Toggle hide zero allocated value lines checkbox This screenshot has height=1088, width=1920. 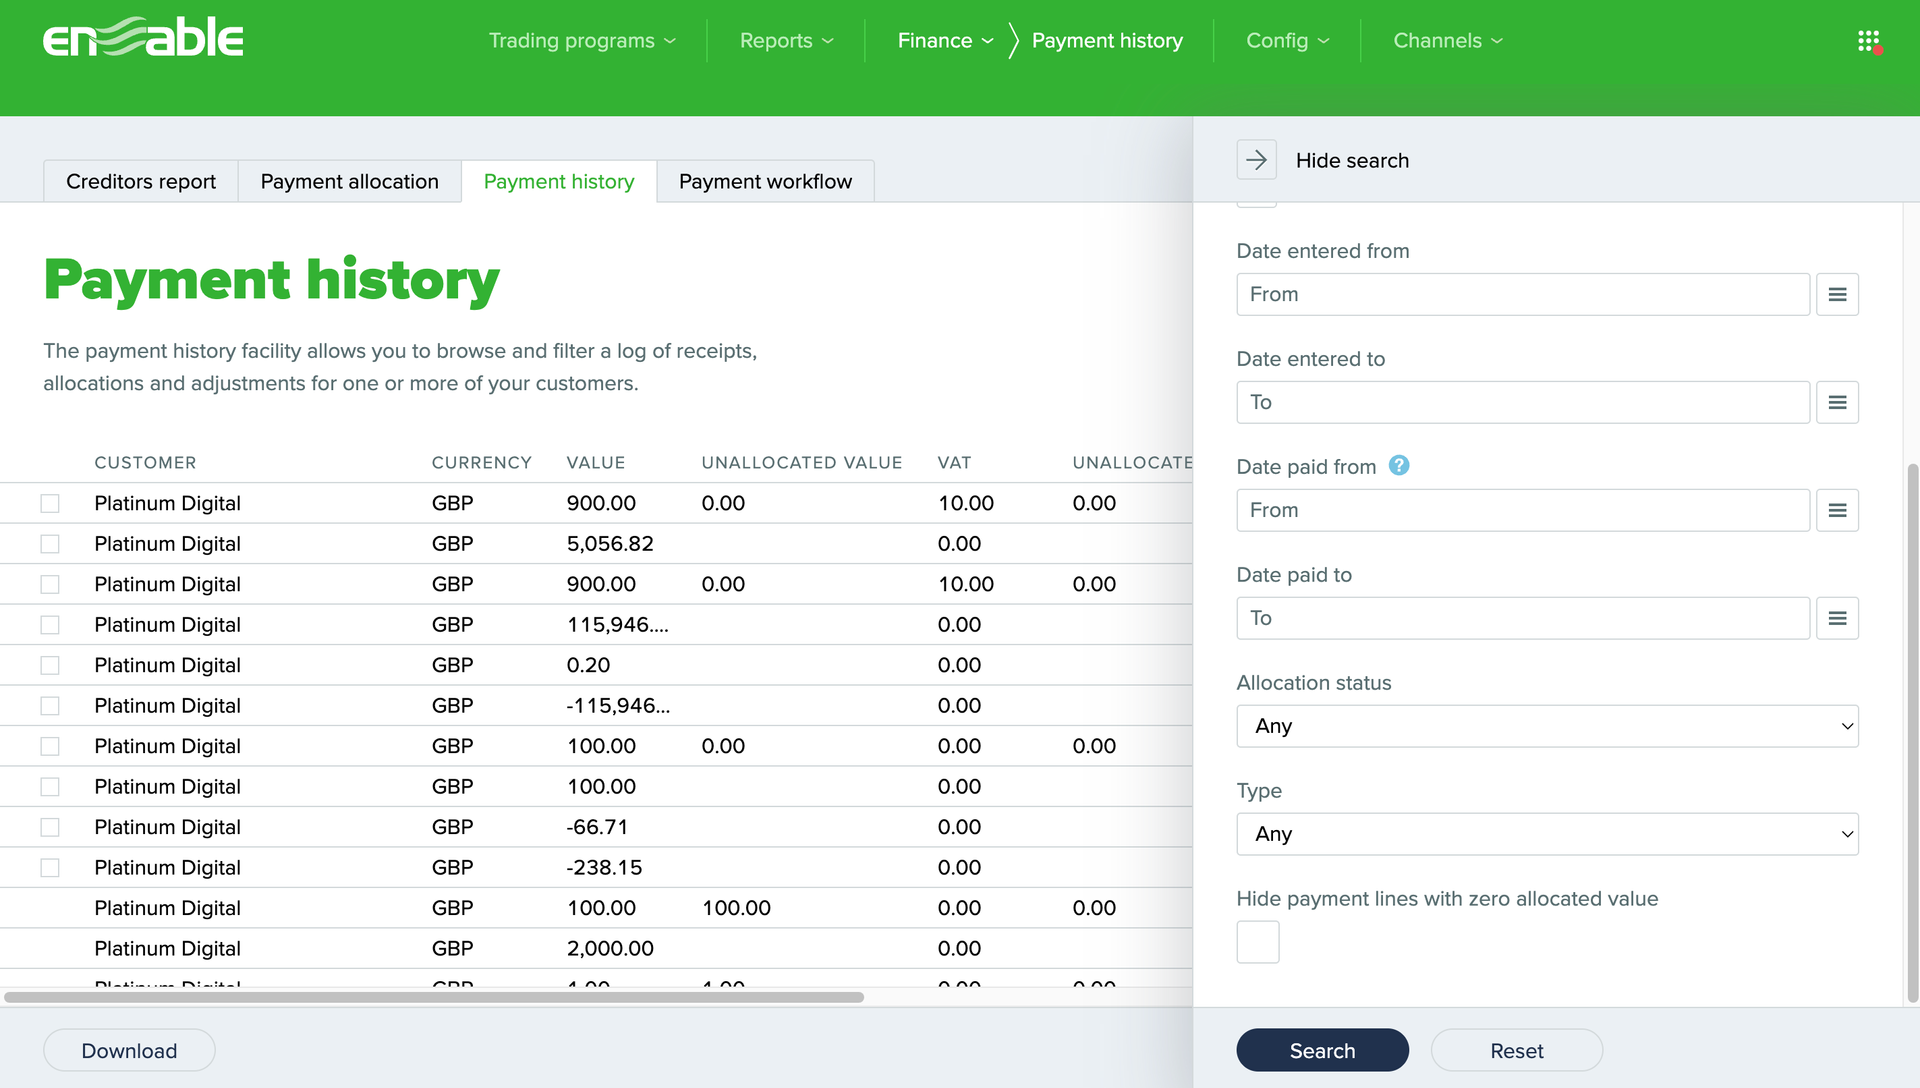[1258, 942]
